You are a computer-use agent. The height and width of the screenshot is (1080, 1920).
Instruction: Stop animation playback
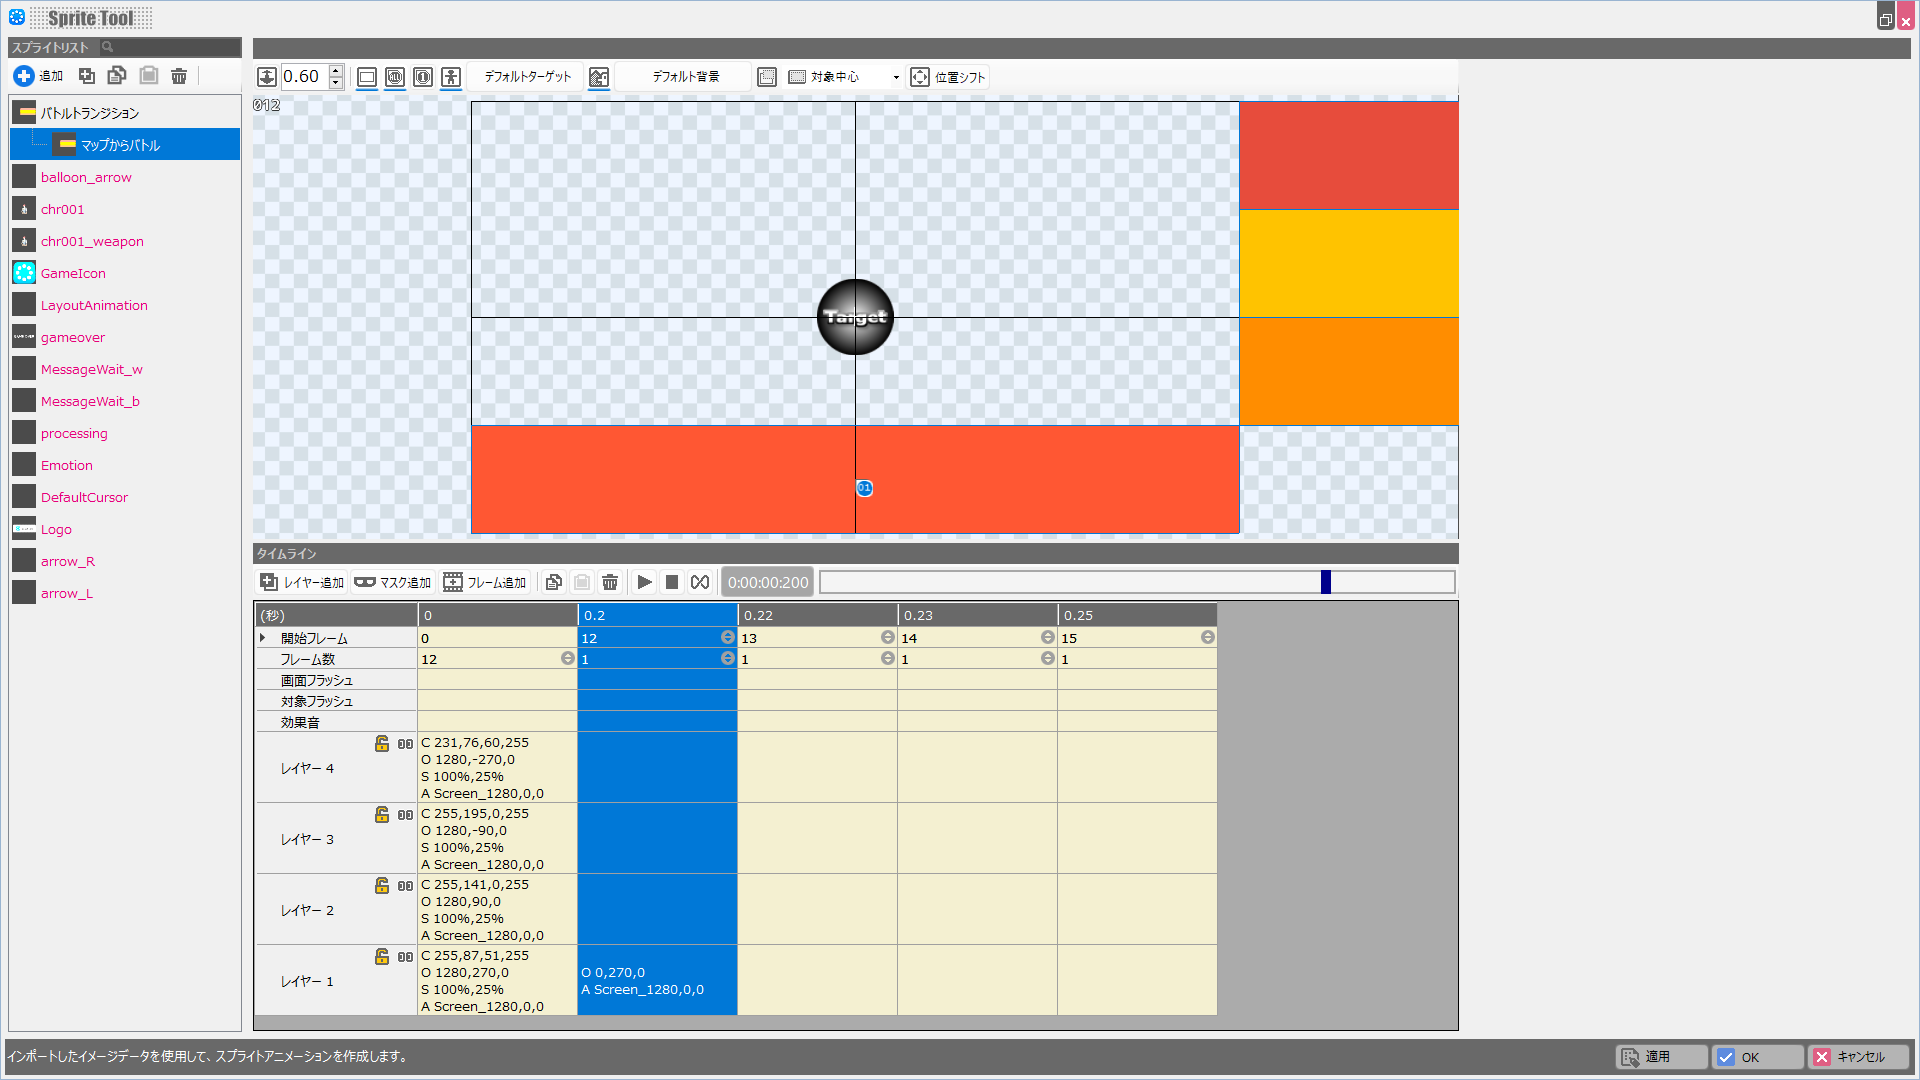point(672,582)
